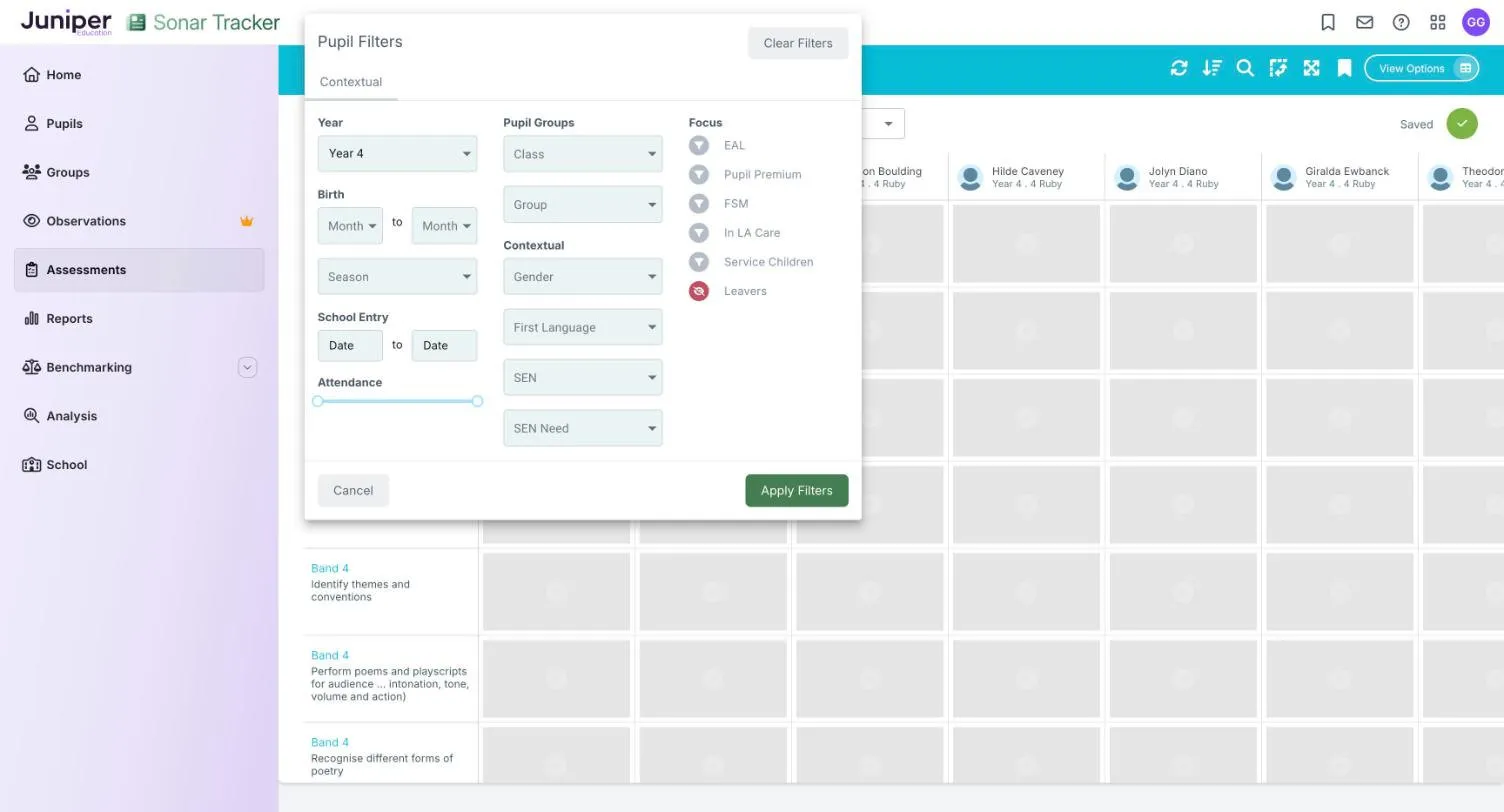This screenshot has width=1504, height=812.
Task: Click Jolyn Diano's pupil avatar
Action: 1127,177
